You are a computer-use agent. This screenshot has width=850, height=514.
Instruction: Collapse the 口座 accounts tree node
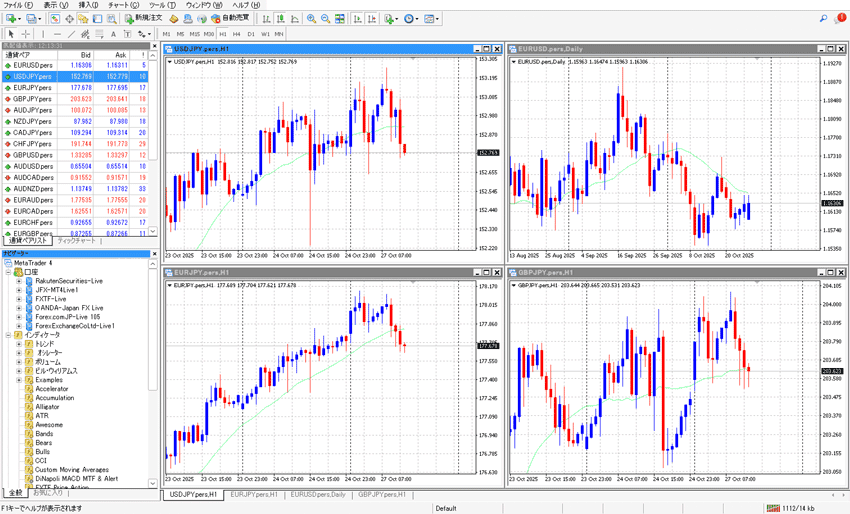(9, 272)
